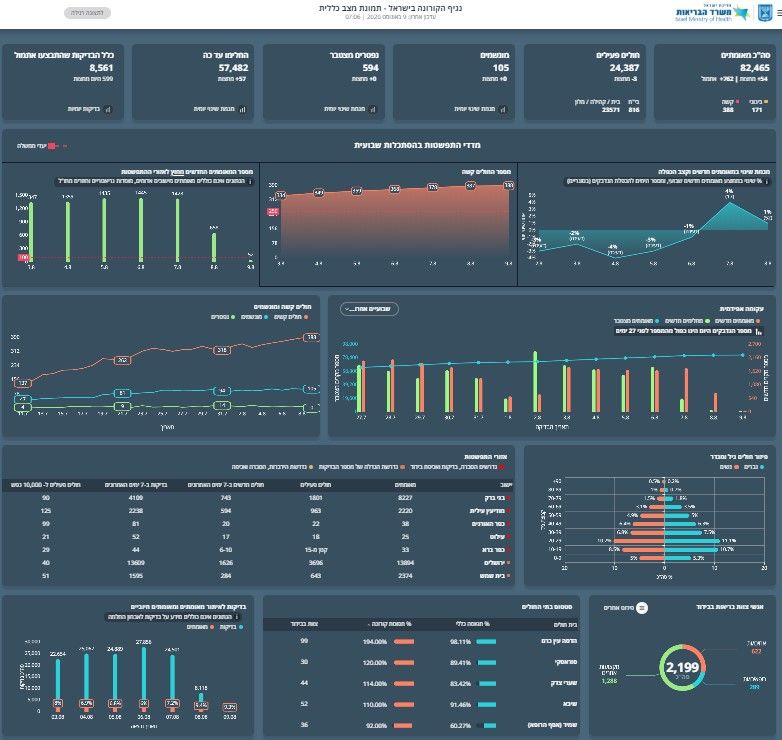The height and width of the screenshot is (740, 782).
Task: Click the white round icon in isolated-staff panel
Action: coord(642,608)
